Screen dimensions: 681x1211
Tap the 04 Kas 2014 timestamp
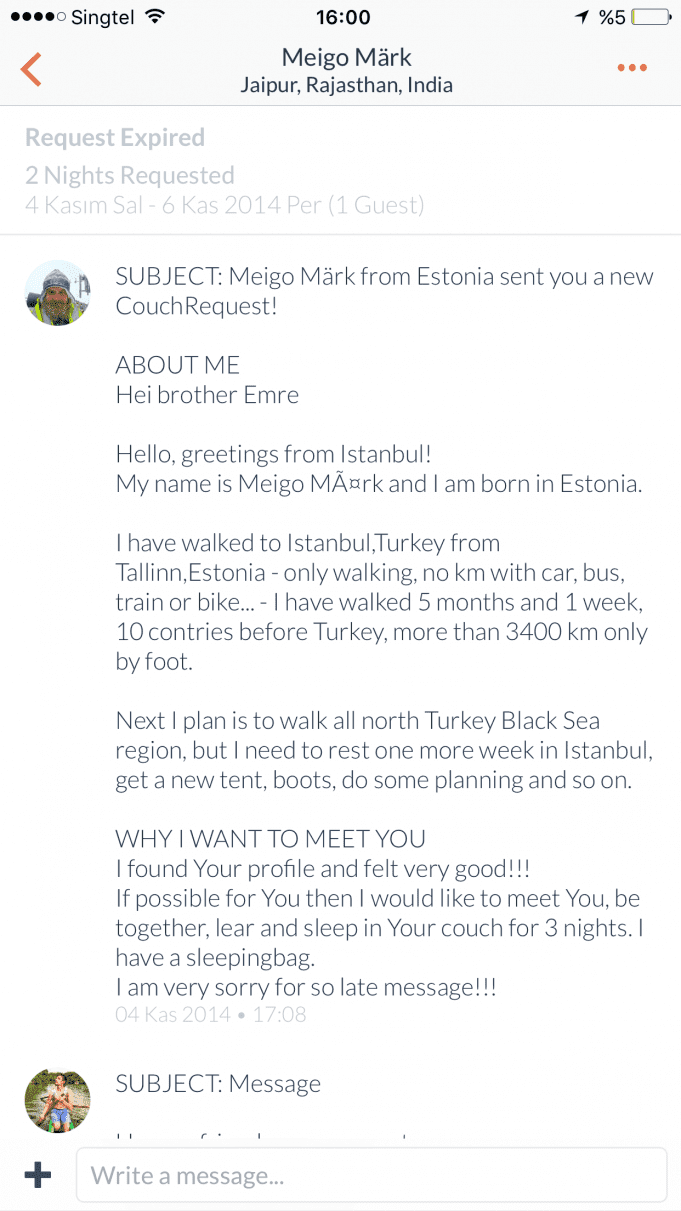click(x=211, y=1015)
